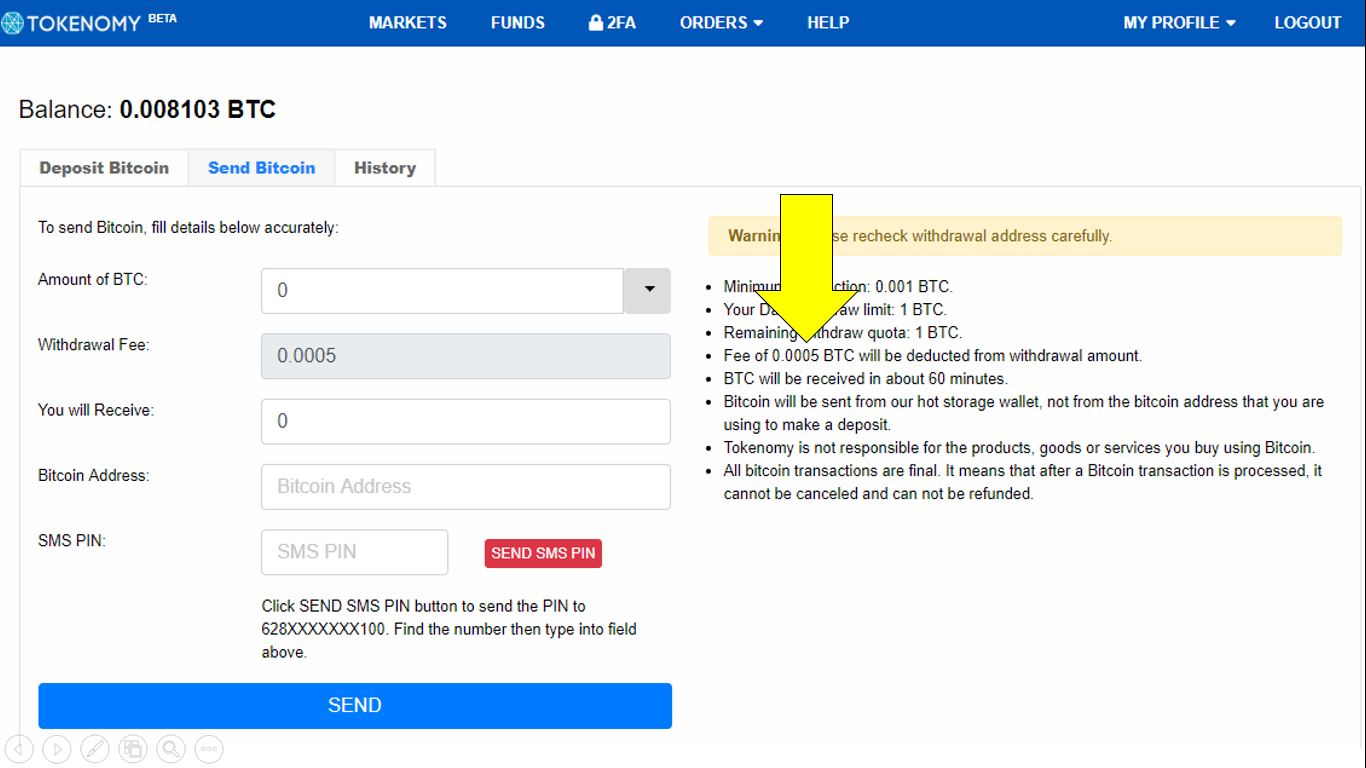Screen dimensions: 1366x768
Task: Click the 'You will Receive:' label
Action: (96, 410)
